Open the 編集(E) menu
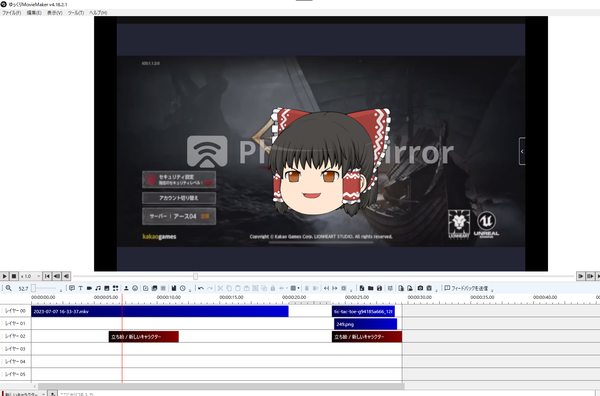Viewport: 600px width, 396px height. tap(34, 13)
